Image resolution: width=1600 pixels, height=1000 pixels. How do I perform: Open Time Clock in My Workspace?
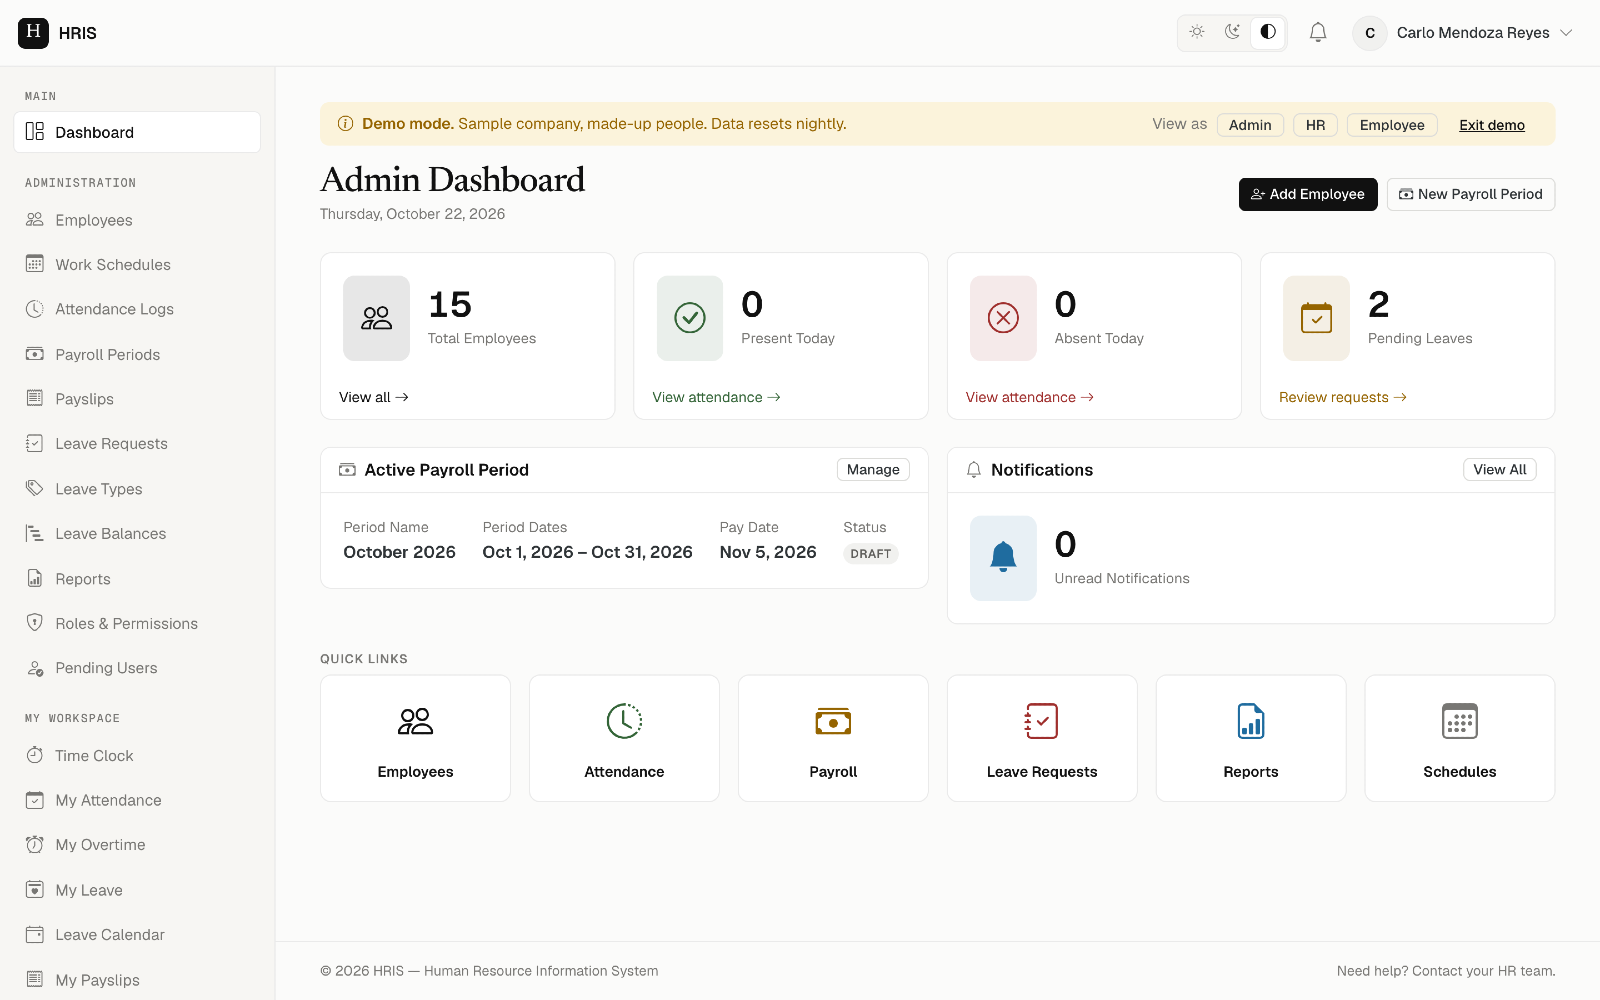(x=137, y=756)
